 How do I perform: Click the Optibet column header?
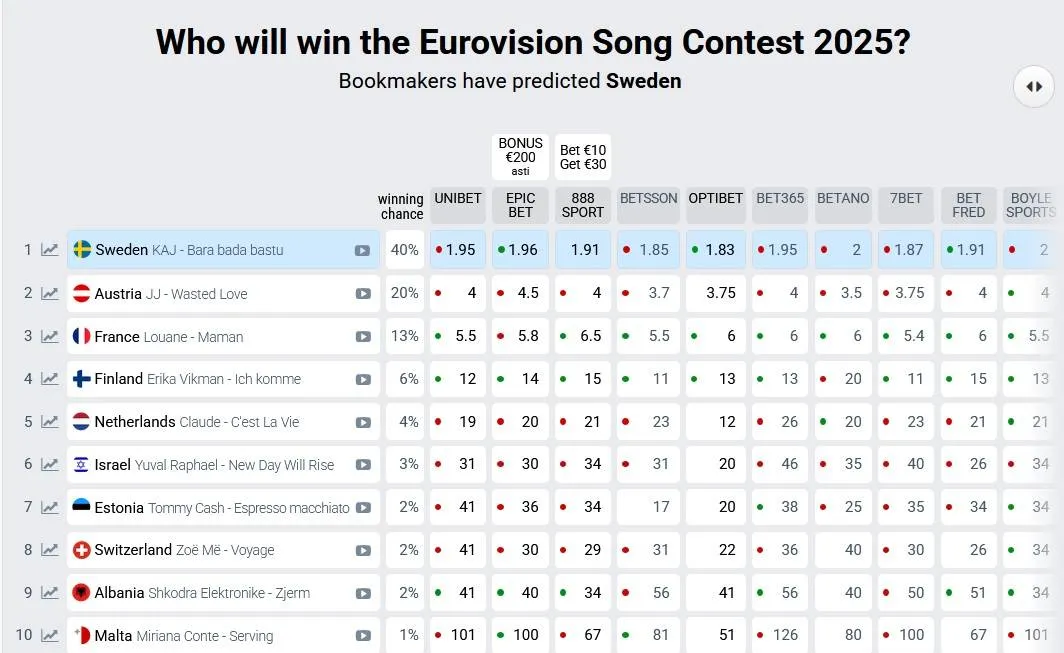pyautogui.click(x=716, y=205)
